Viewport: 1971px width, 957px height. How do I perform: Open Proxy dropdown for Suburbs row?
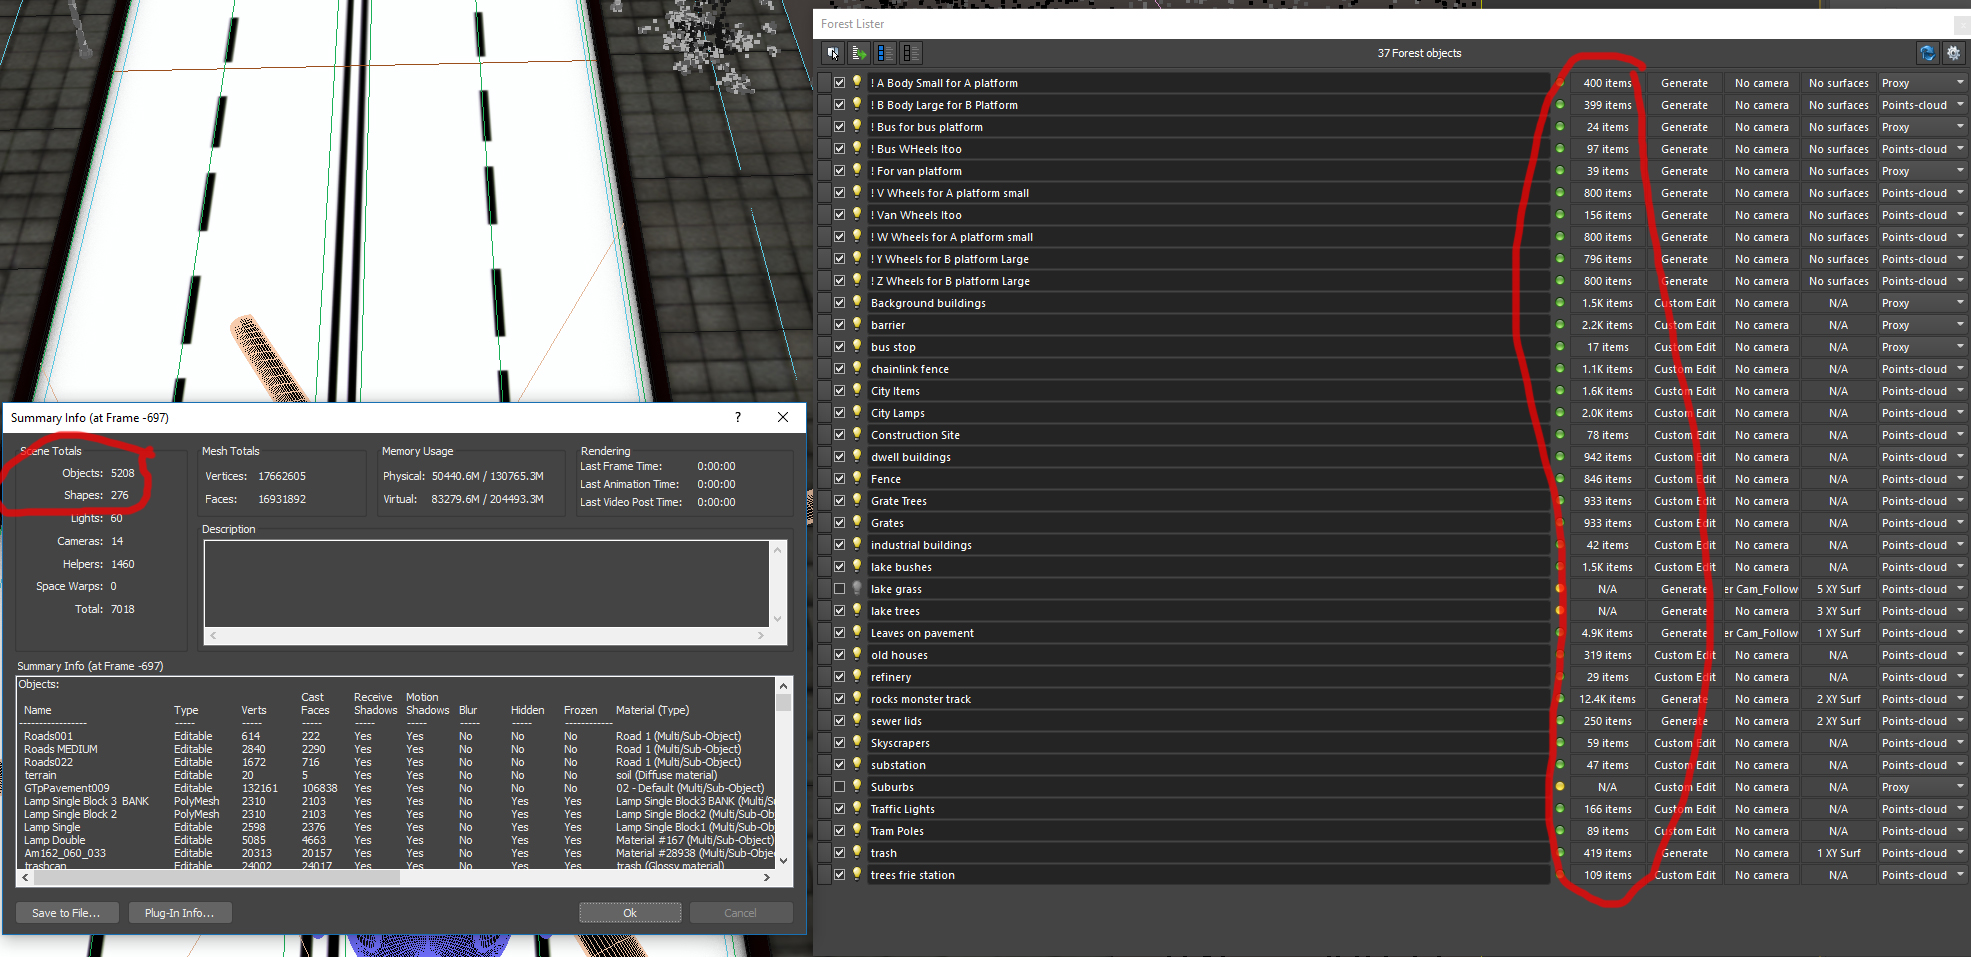point(1922,787)
